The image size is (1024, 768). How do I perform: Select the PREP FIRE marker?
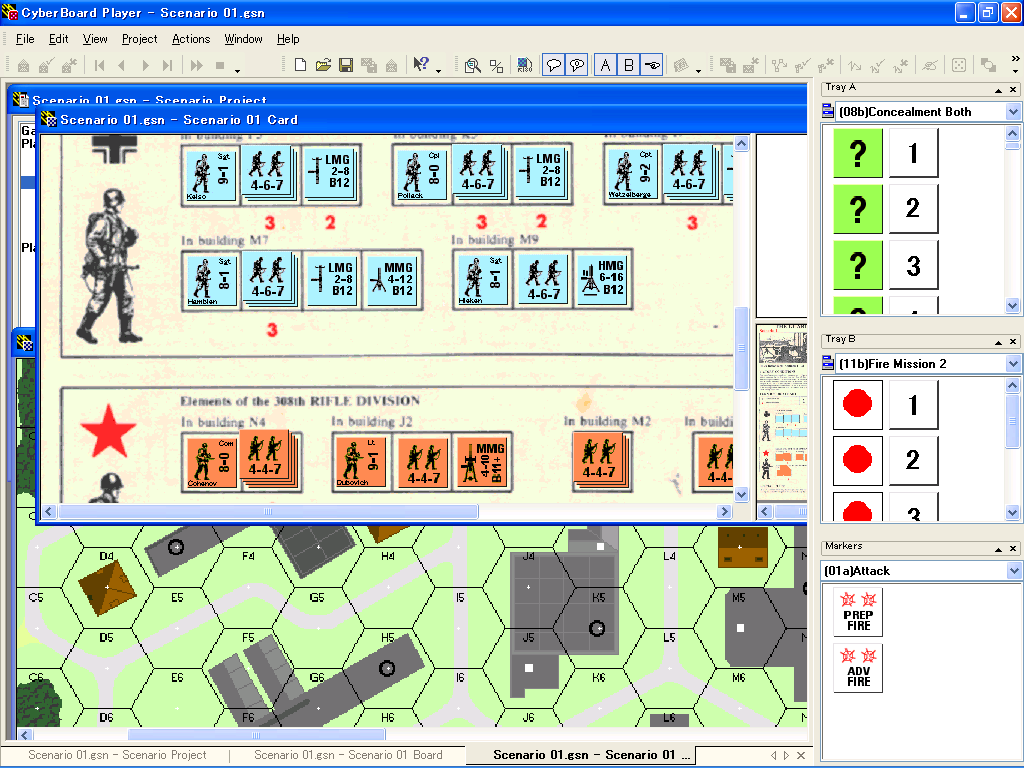pos(858,613)
